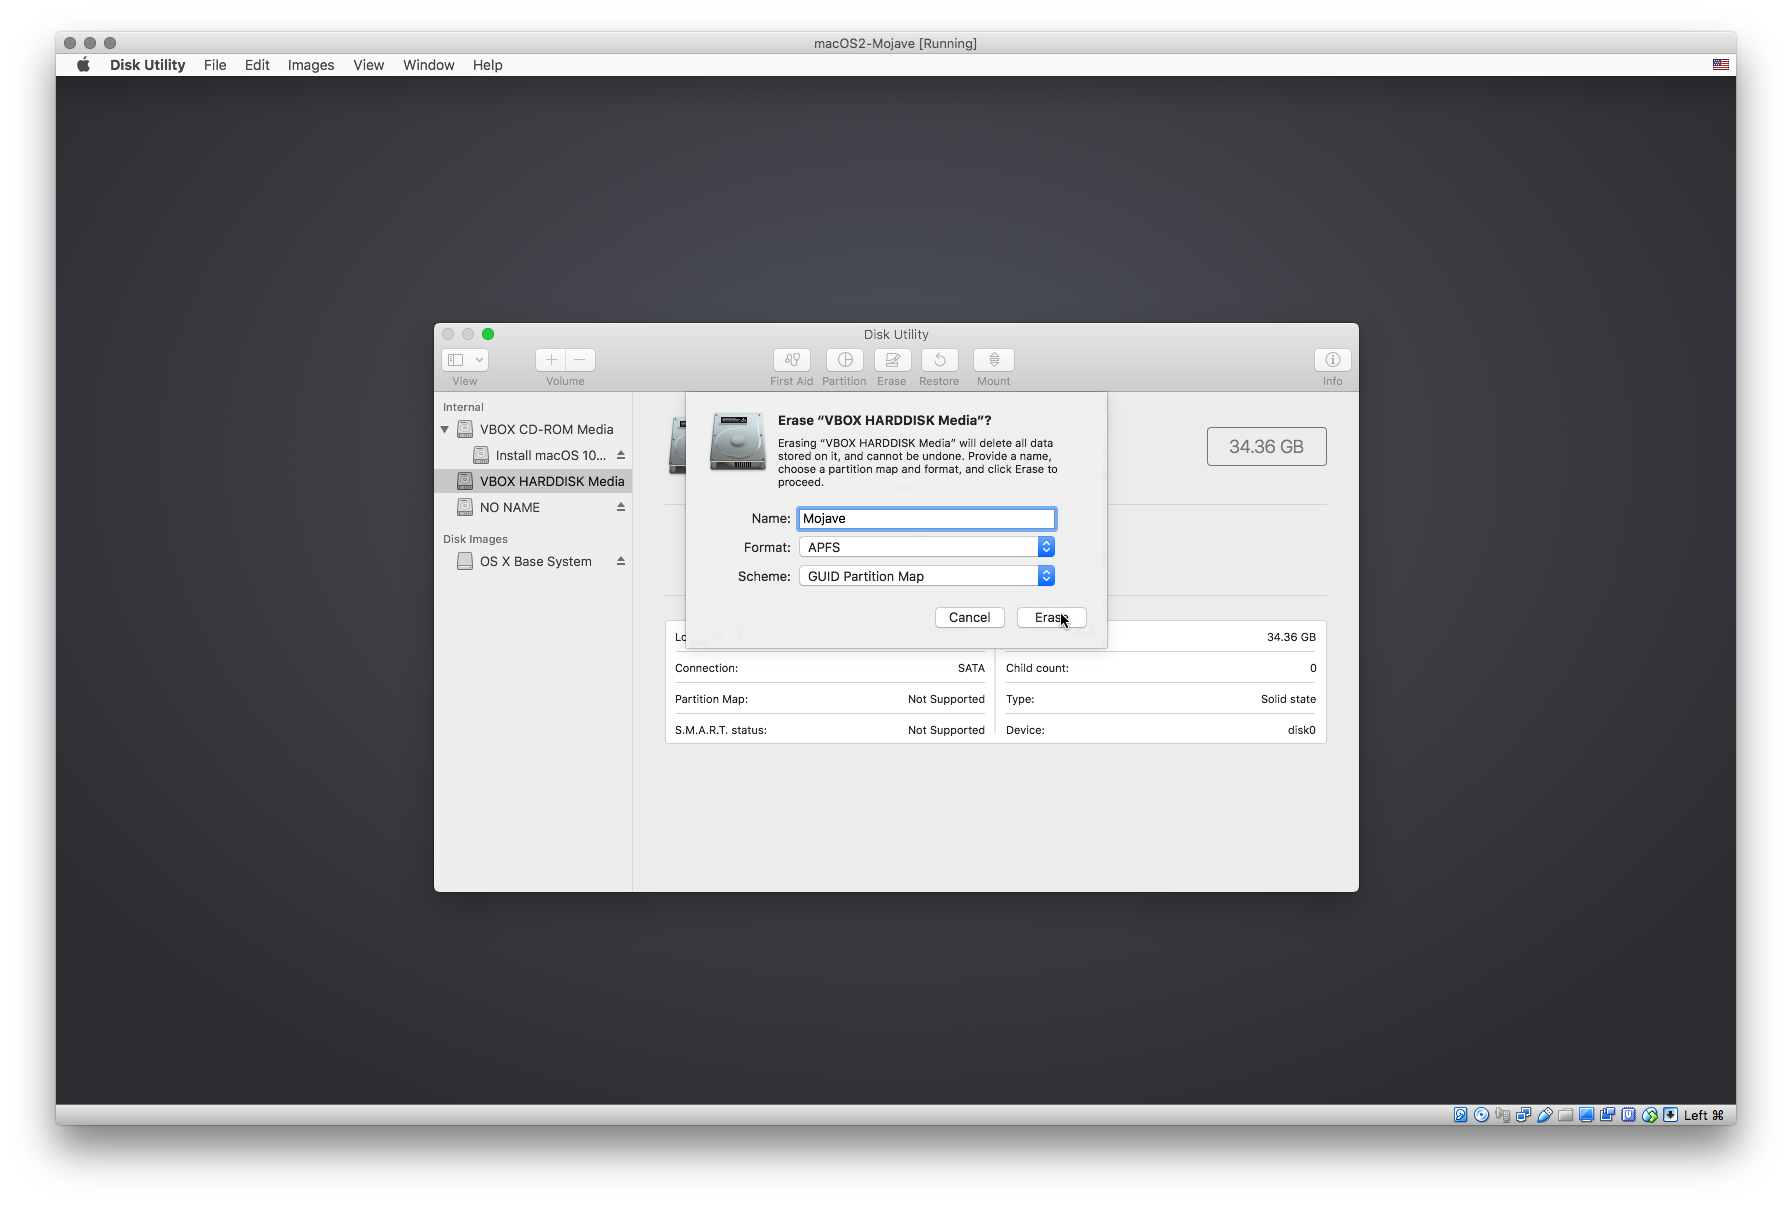Click the VirtualBox mouse integration icon
This screenshot has width=1792, height=1205.
click(1649, 1115)
